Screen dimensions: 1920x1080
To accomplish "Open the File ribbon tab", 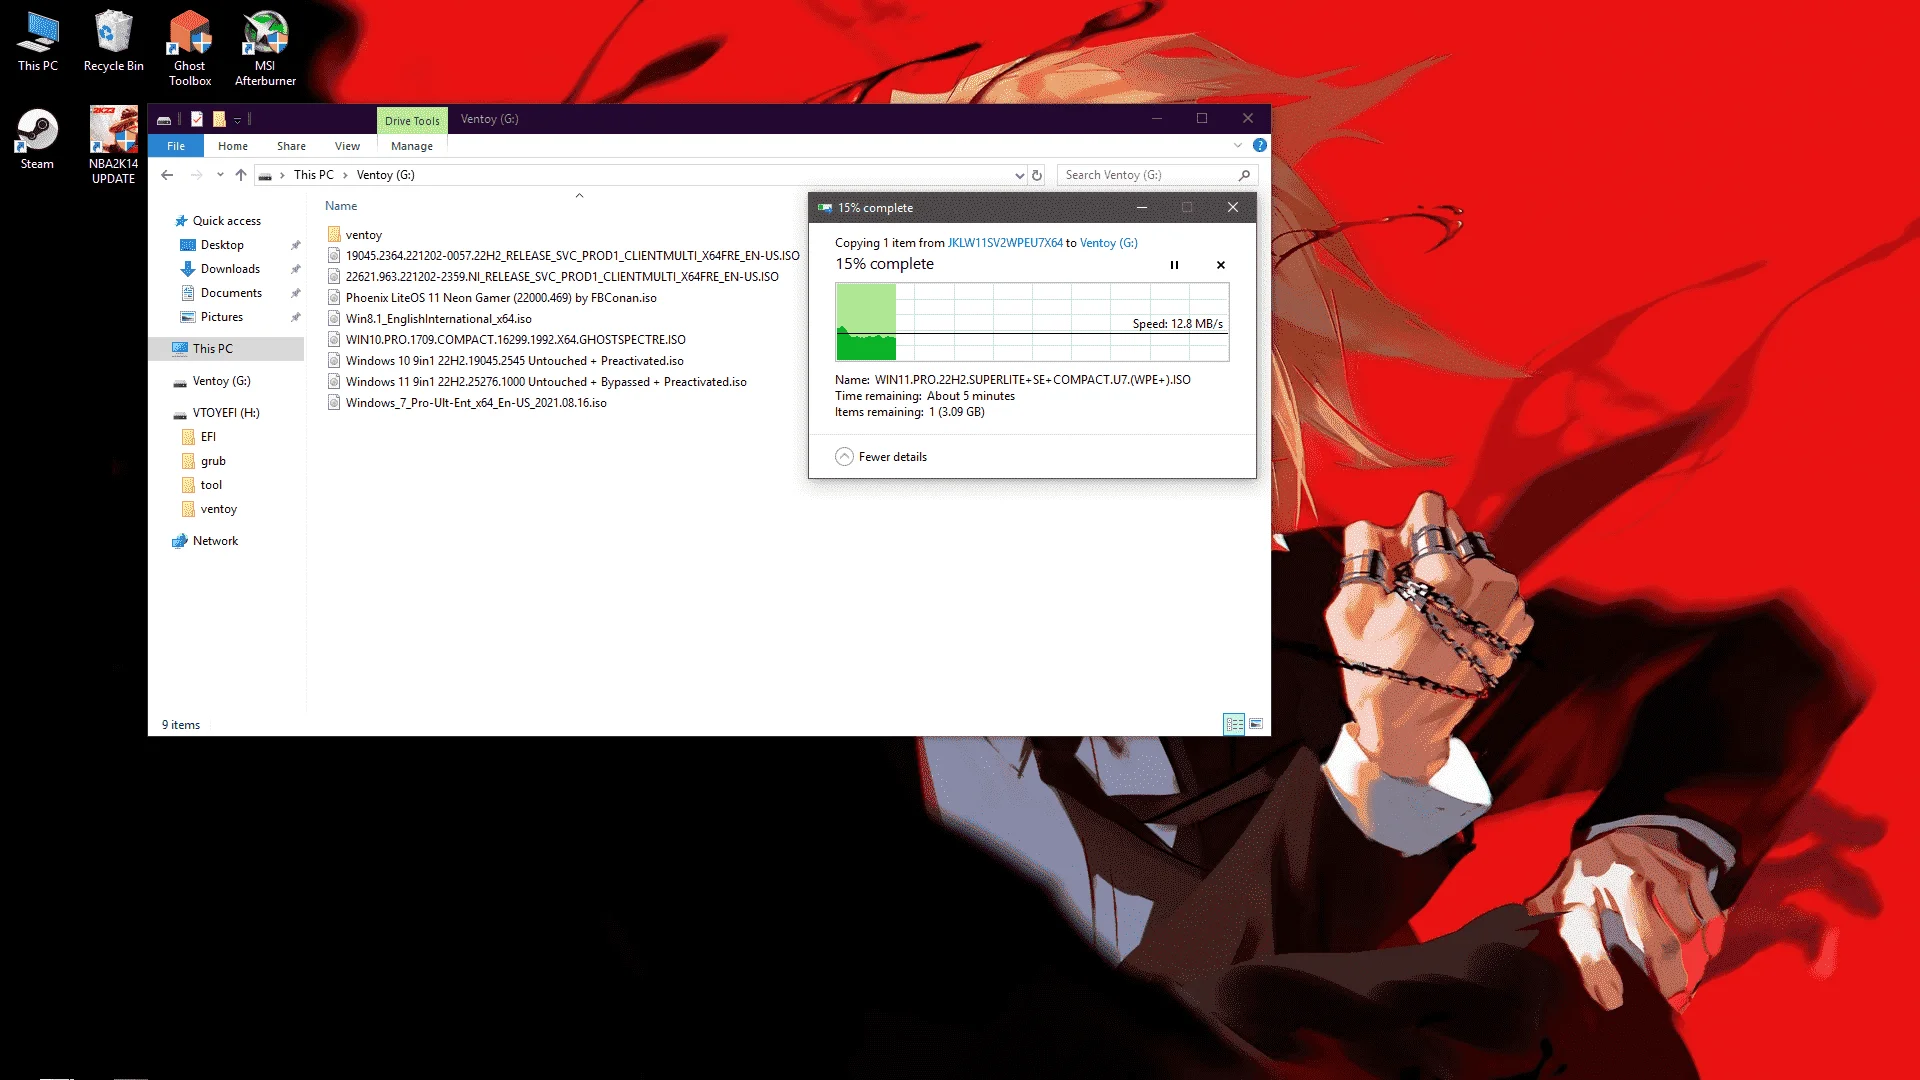I will point(176,146).
